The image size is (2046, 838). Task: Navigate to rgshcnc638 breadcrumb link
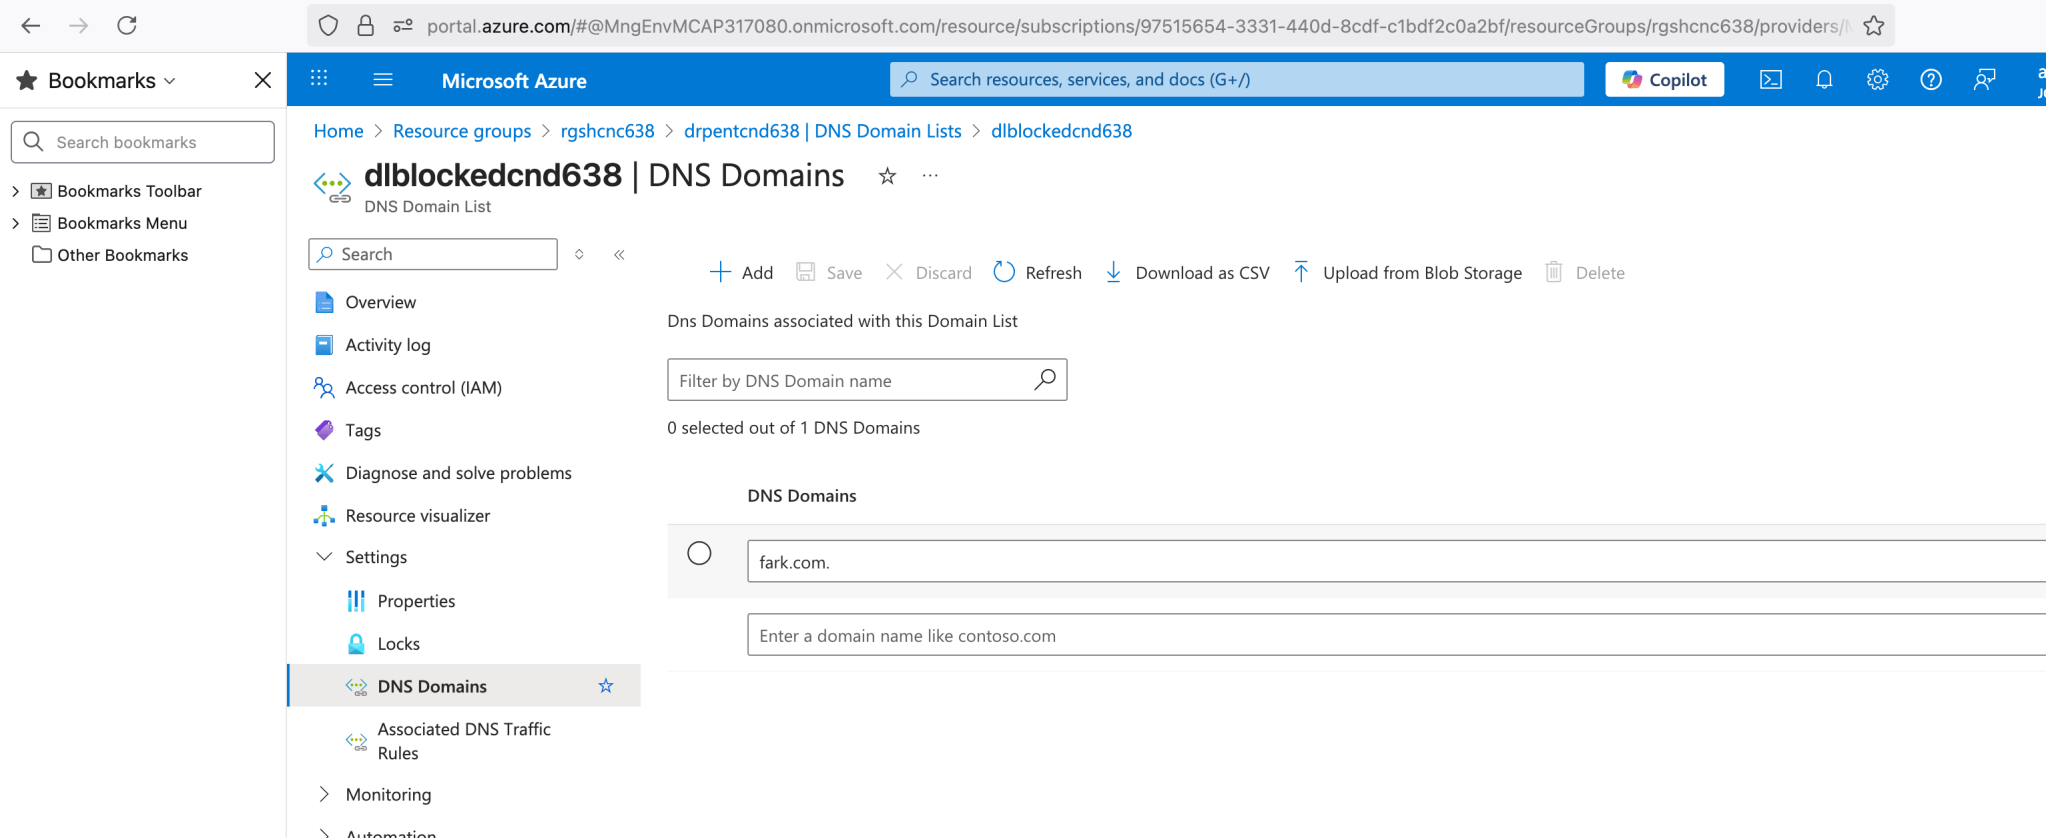click(607, 131)
